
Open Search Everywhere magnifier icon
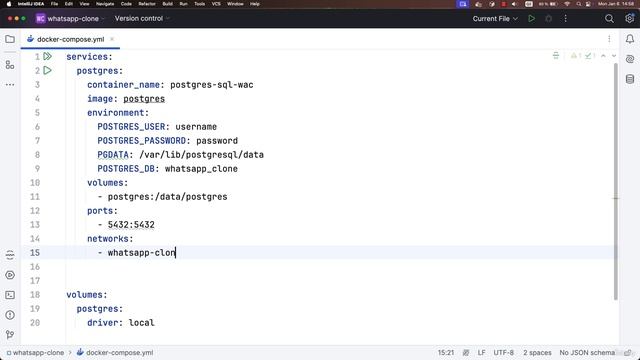click(x=609, y=18)
